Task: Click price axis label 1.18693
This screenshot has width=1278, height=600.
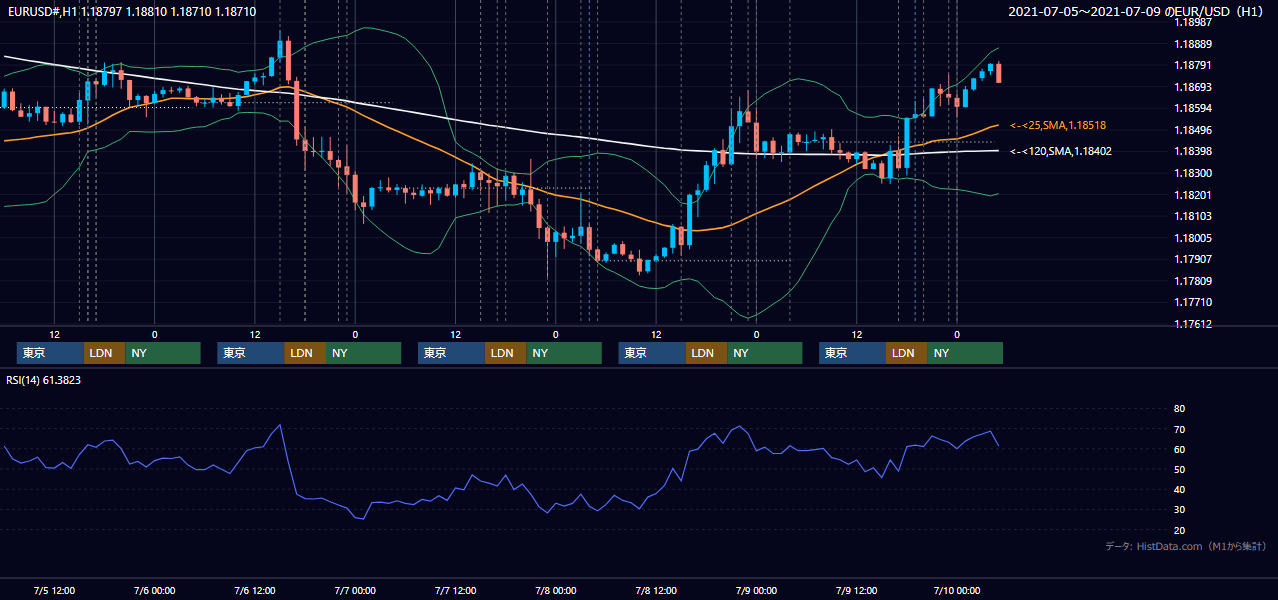Action: point(1193,87)
